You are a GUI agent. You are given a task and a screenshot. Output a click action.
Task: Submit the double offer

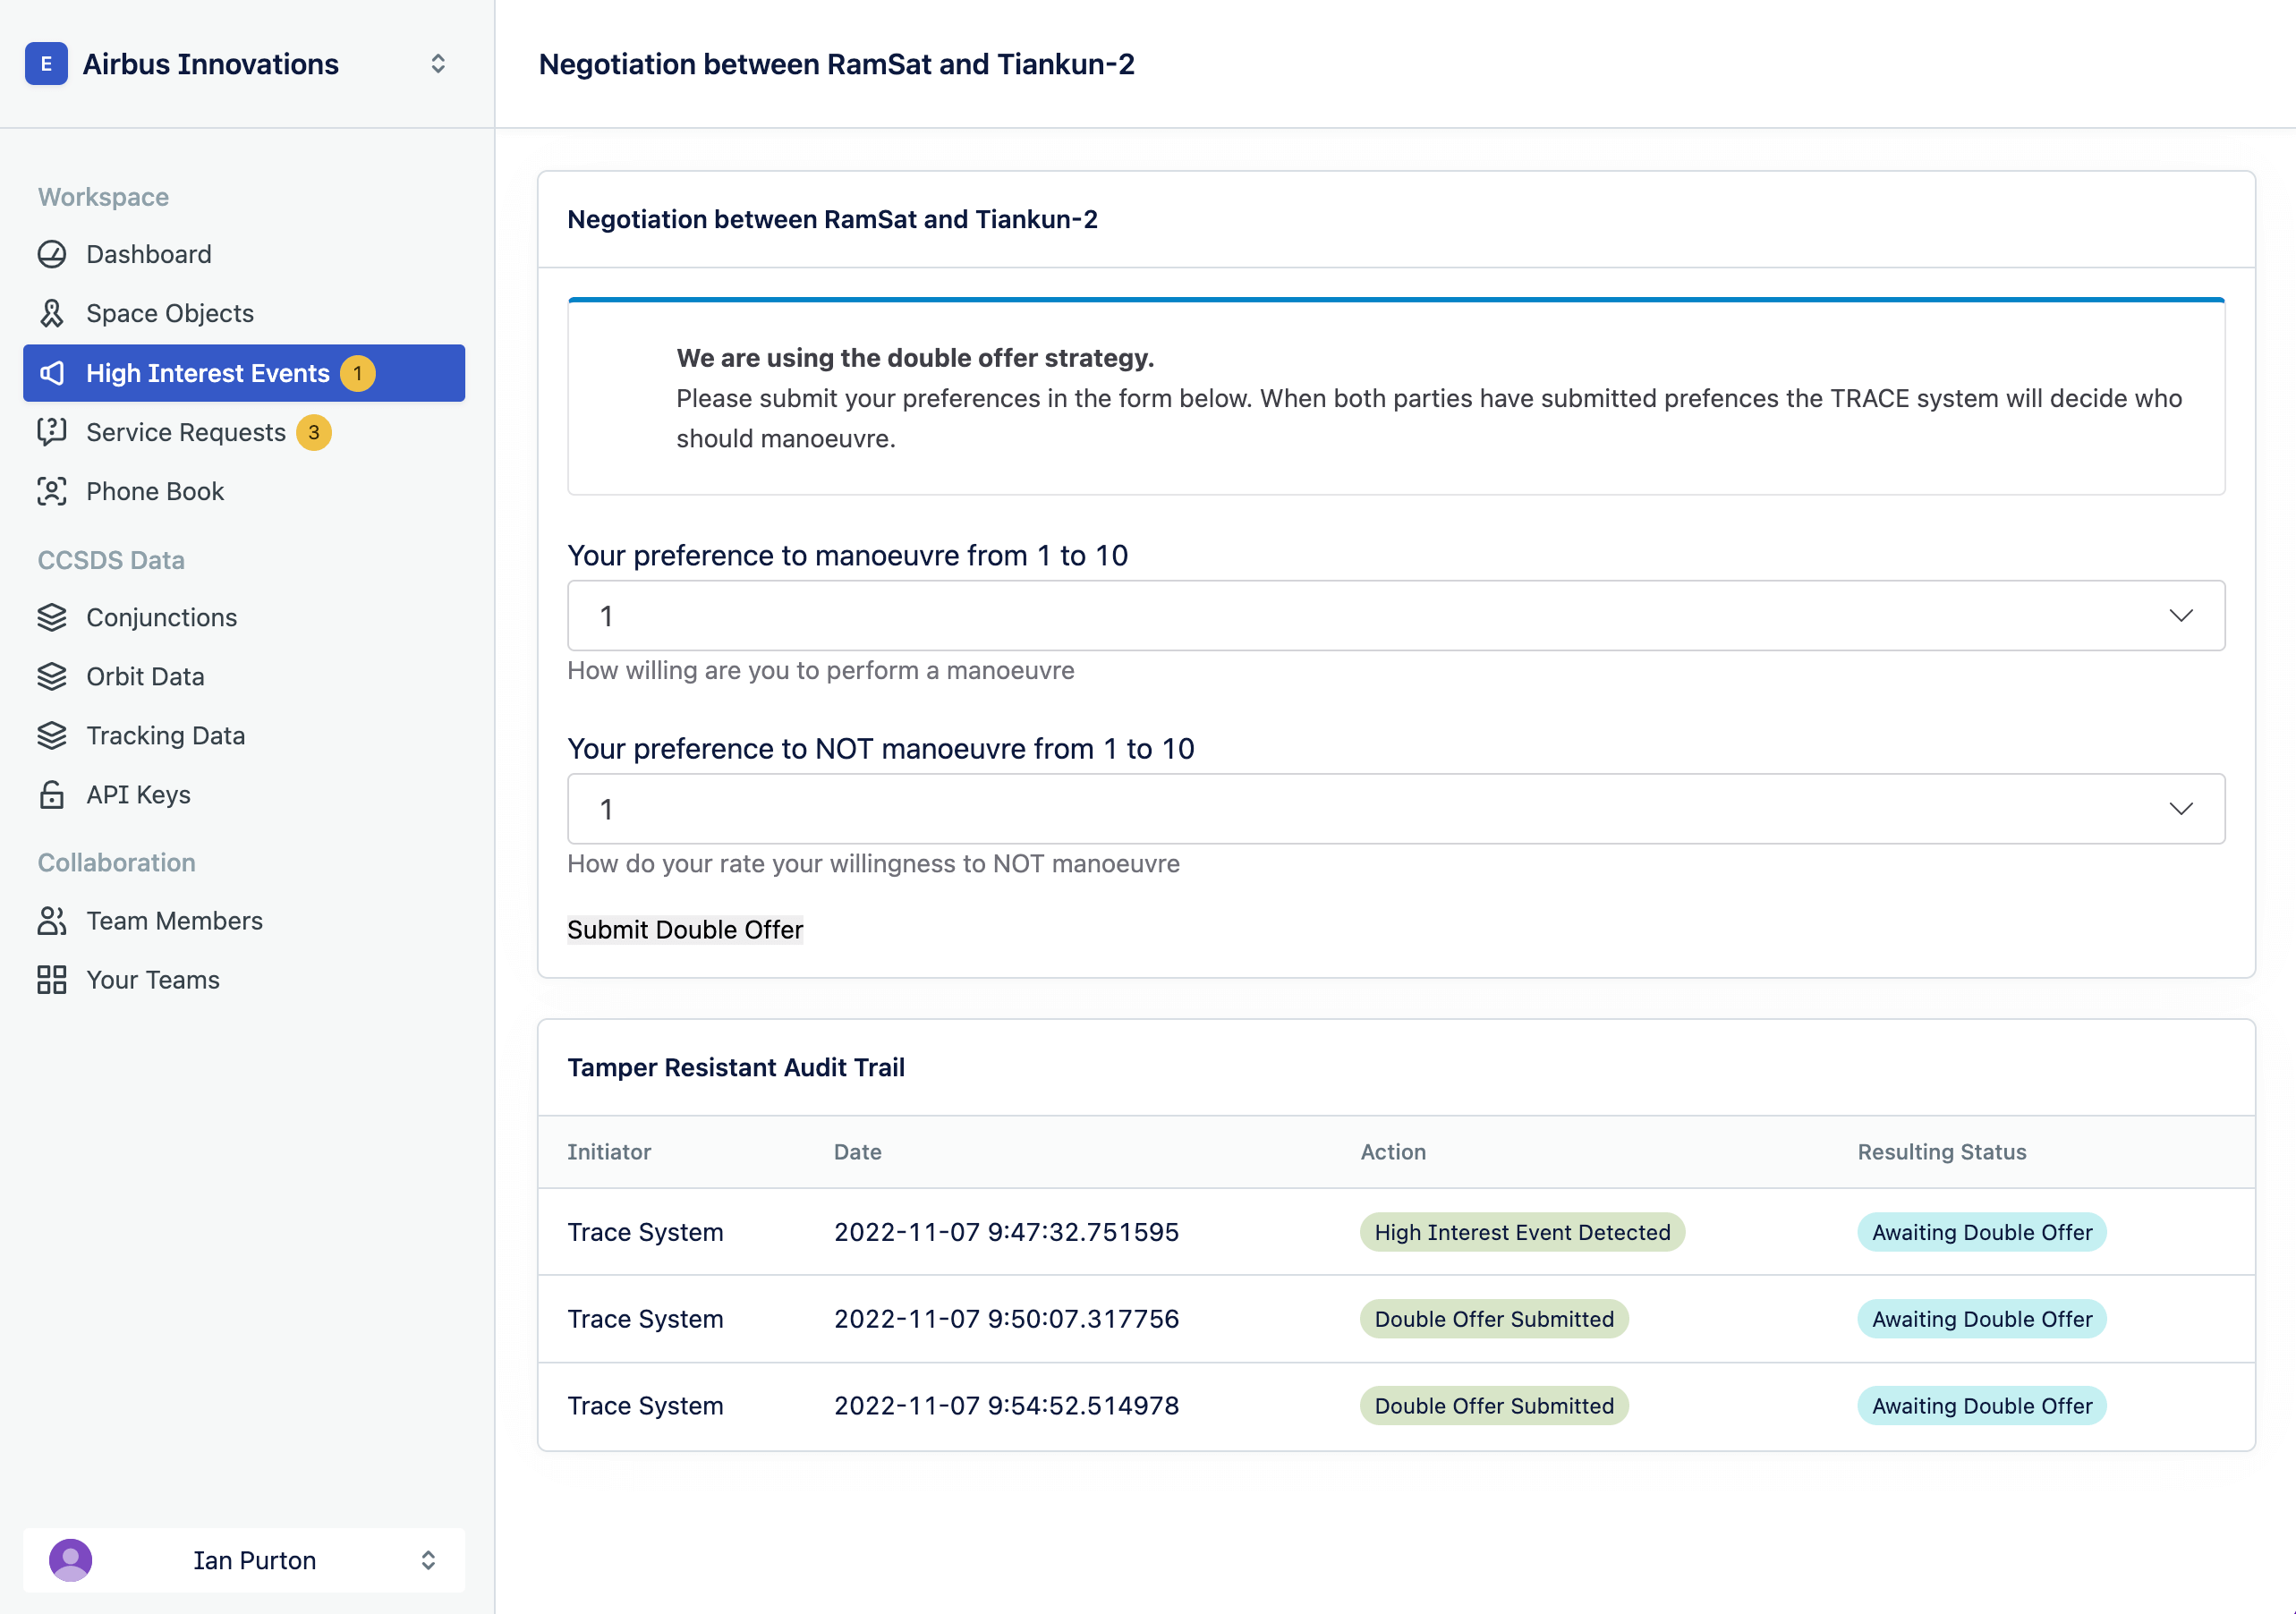coord(685,930)
